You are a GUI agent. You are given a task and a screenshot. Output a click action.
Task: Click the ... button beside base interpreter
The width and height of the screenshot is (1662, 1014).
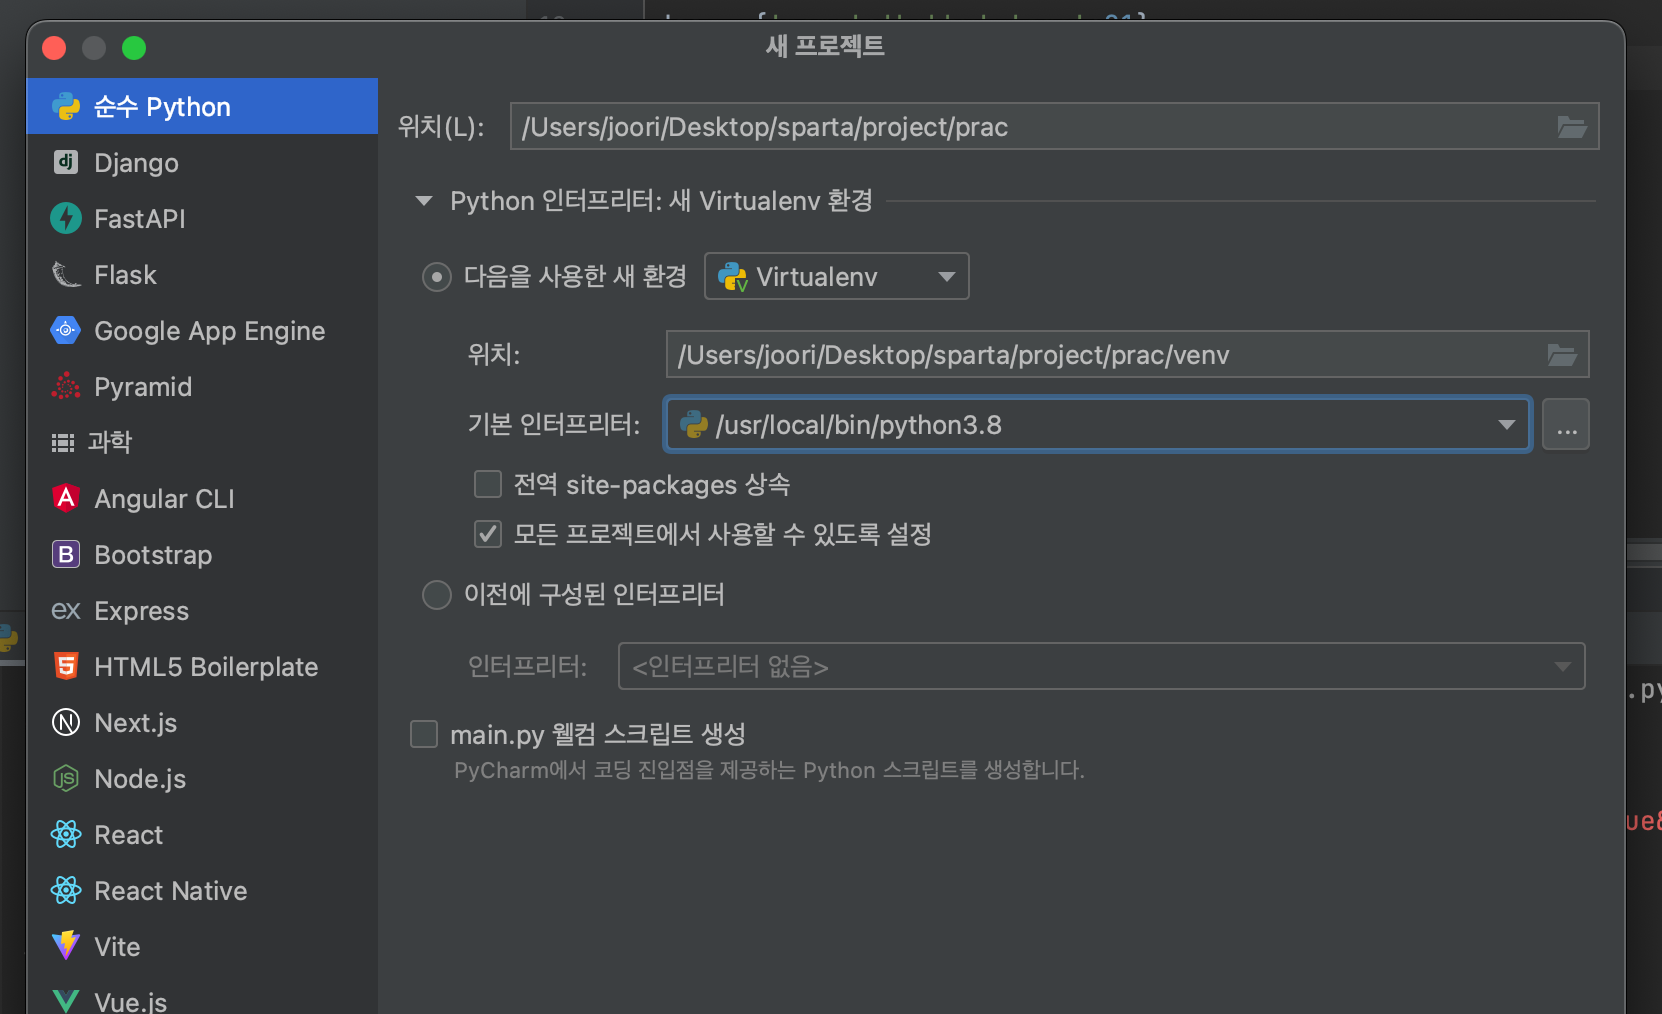(1566, 425)
